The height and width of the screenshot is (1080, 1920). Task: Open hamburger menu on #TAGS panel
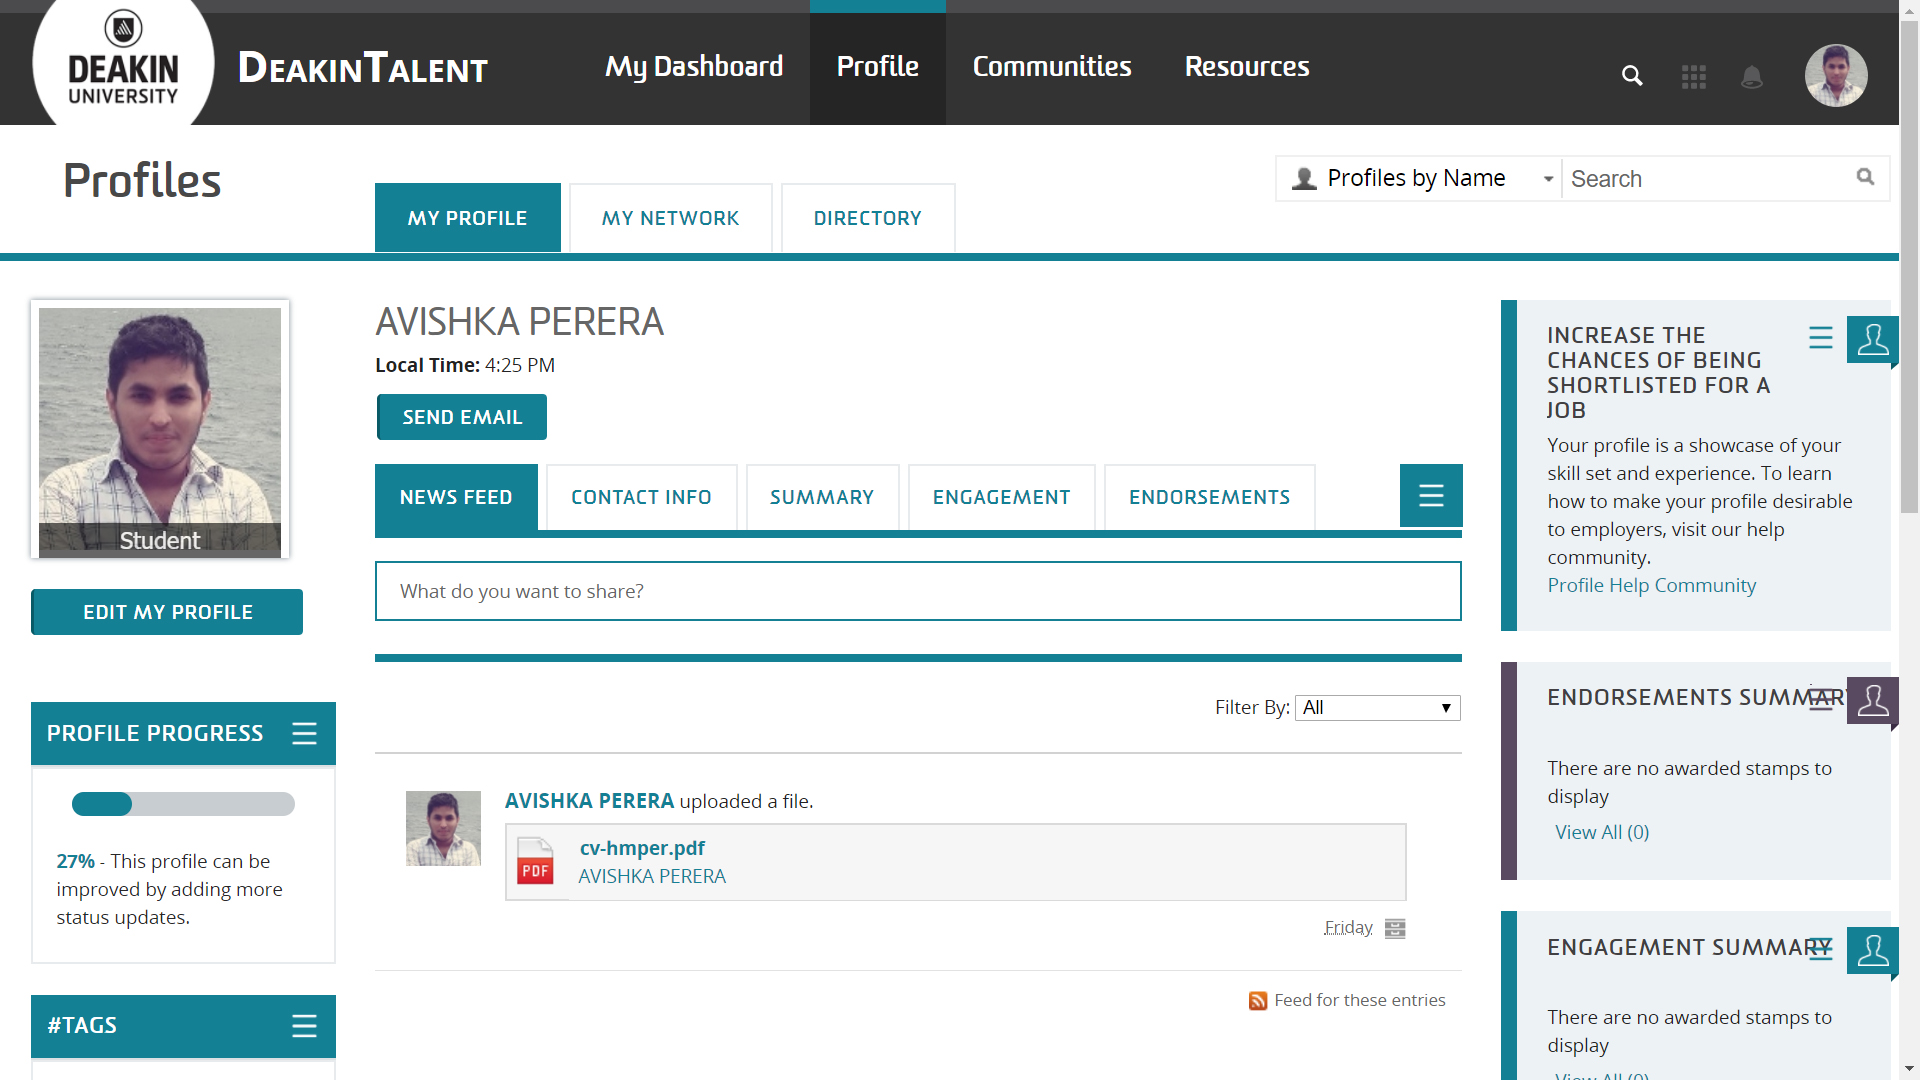(304, 1026)
